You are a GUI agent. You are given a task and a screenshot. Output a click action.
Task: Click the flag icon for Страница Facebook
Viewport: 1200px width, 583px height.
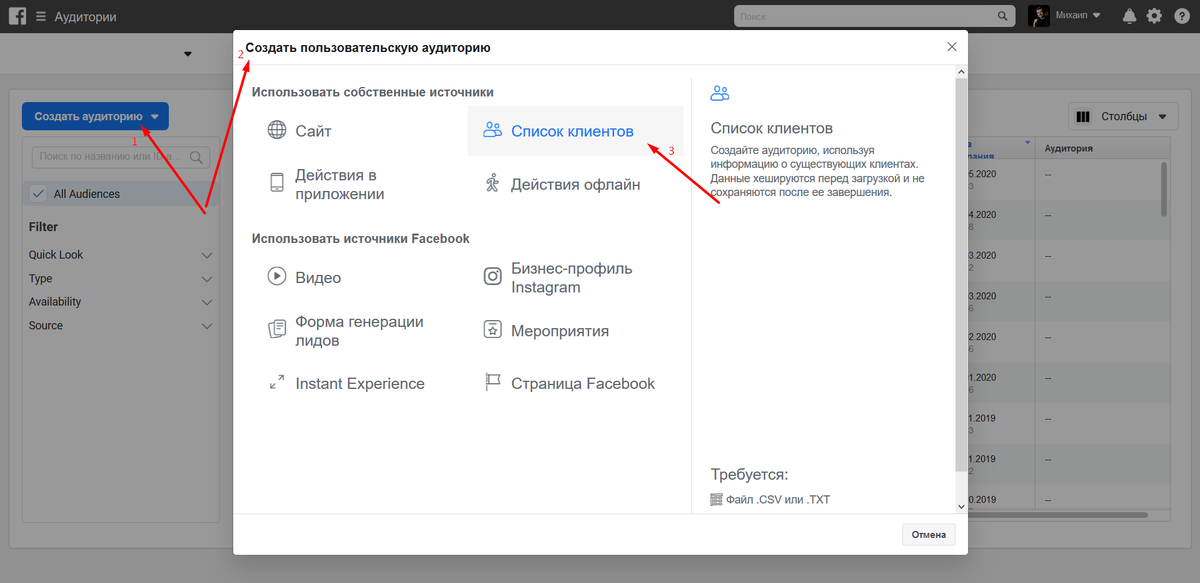492,382
